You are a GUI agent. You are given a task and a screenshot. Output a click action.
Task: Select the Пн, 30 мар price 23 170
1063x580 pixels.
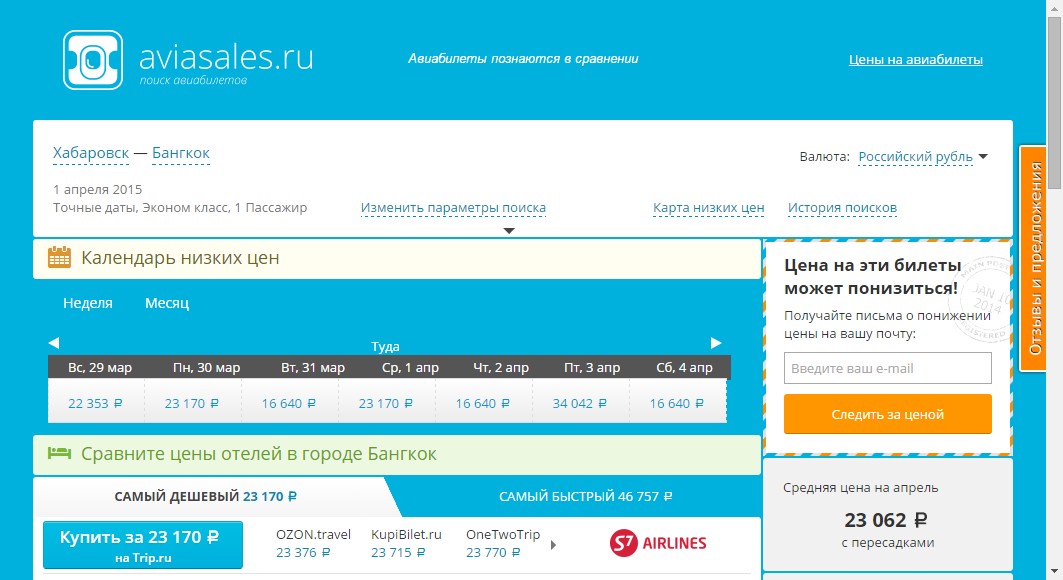[x=192, y=403]
